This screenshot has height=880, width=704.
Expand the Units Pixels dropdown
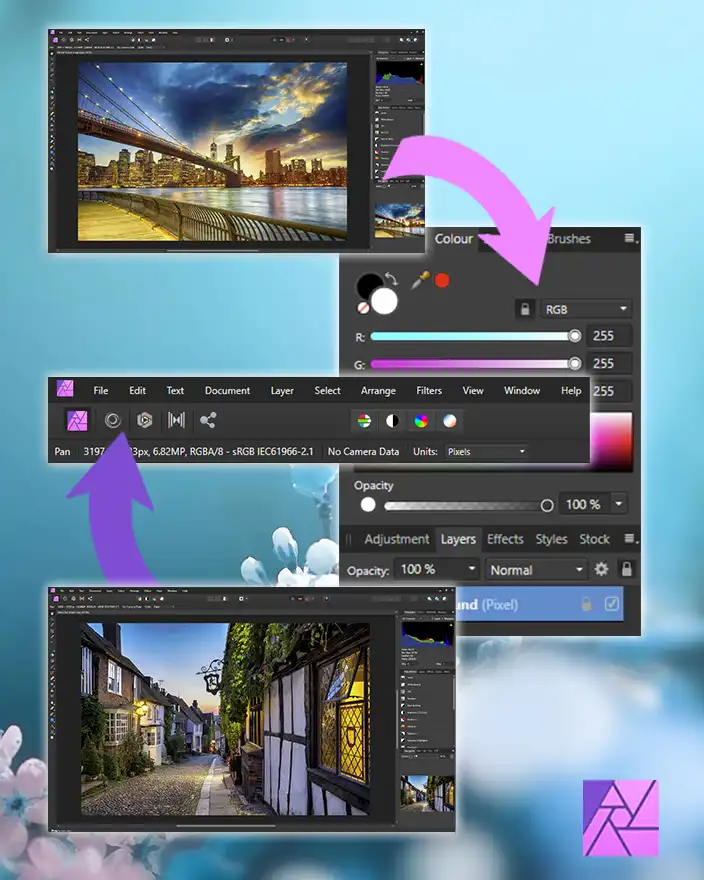pyautogui.click(x=486, y=452)
